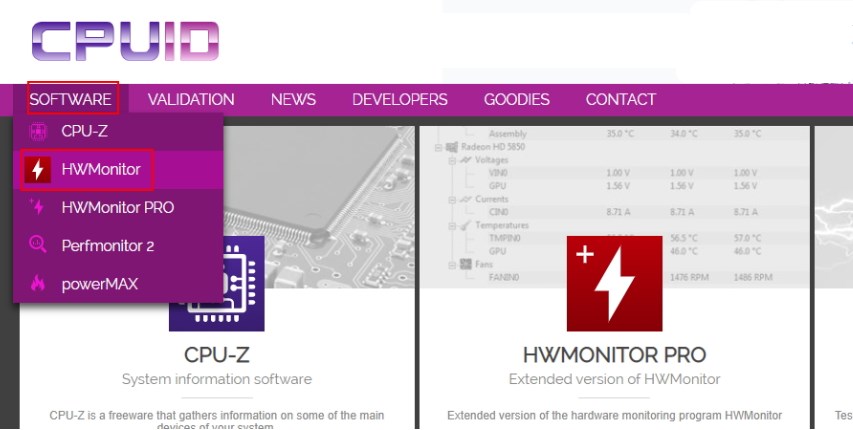
Task: Collapse the Temperatures tree node
Action: [x=452, y=226]
